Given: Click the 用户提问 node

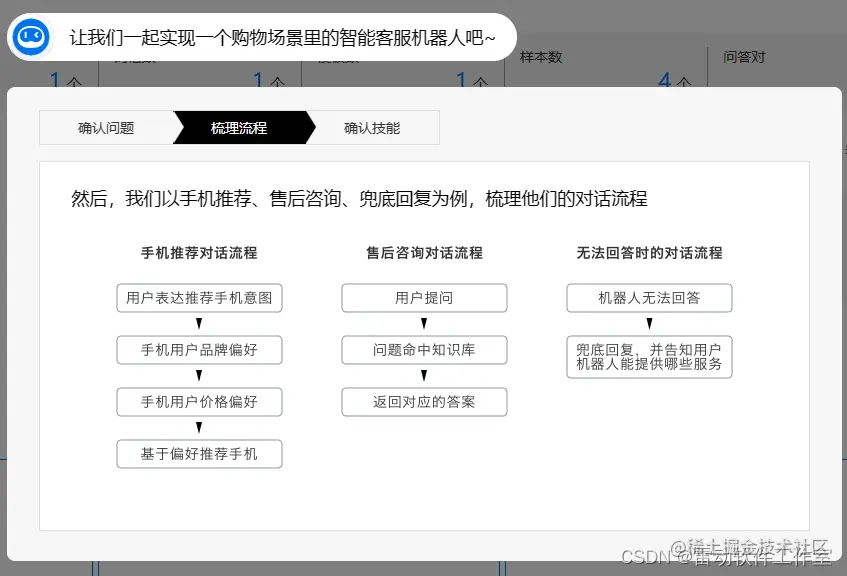Looking at the screenshot, I should (424, 298).
